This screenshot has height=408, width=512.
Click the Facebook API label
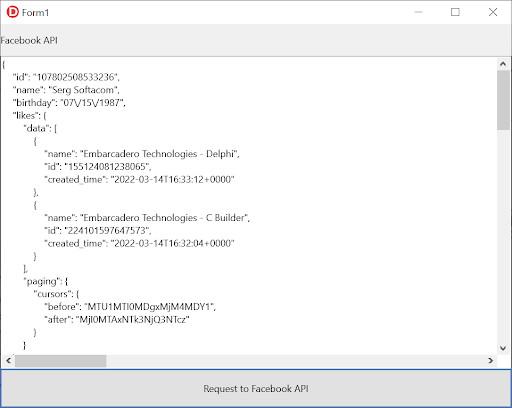pos(29,40)
